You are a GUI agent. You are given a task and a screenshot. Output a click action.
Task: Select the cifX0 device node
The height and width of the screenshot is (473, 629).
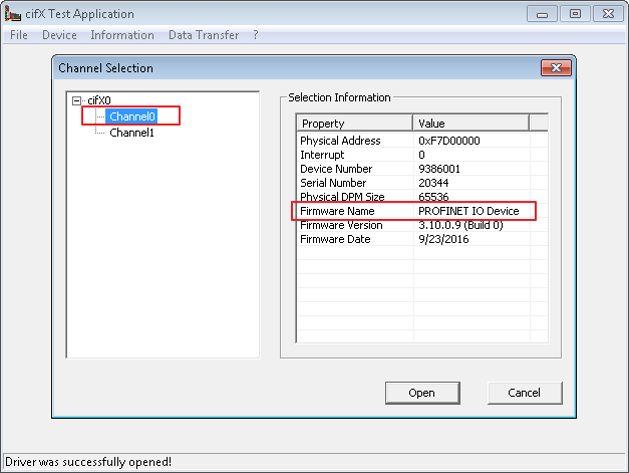tap(99, 100)
